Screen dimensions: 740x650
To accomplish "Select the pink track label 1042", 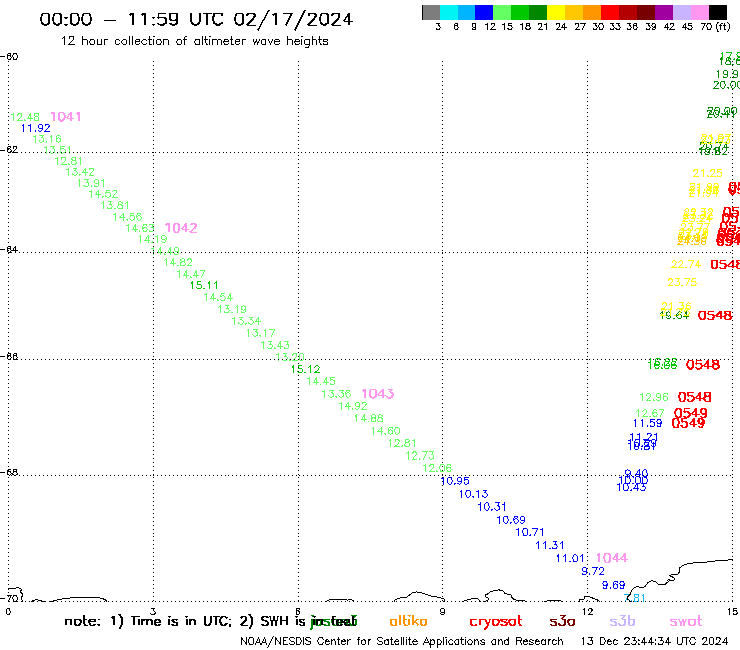I will pyautogui.click(x=181, y=228).
